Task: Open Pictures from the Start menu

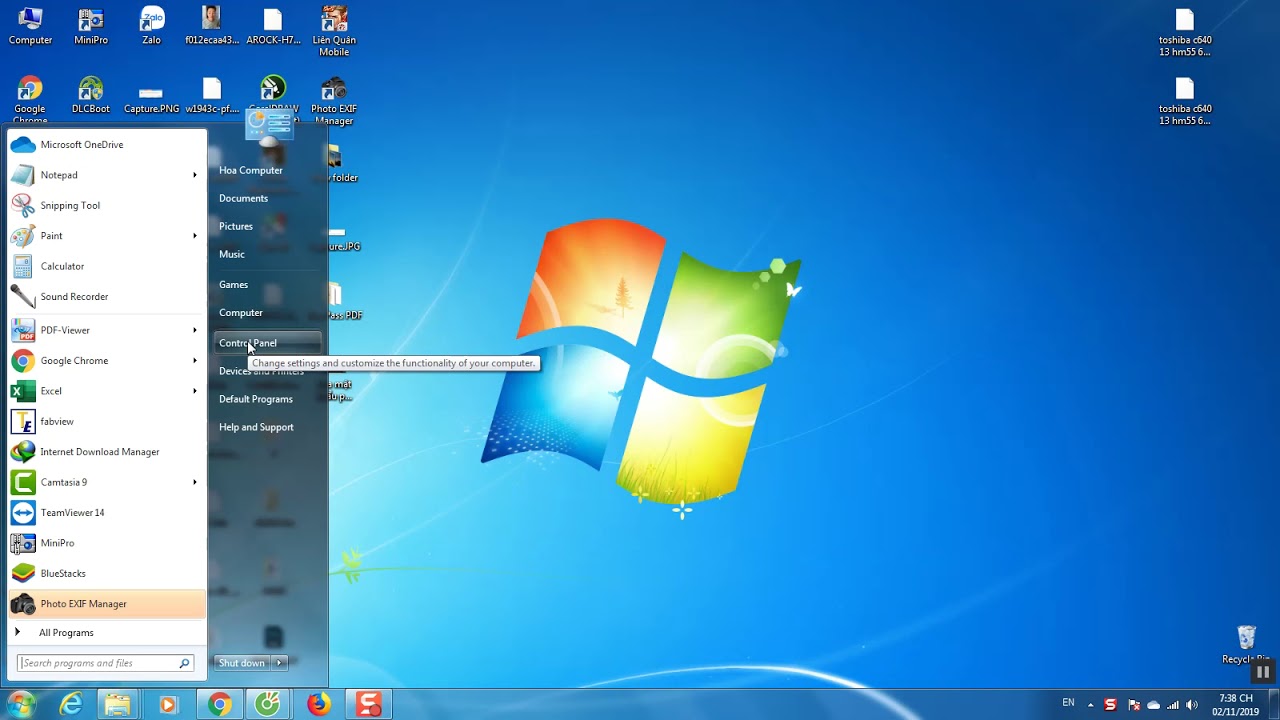Action: coord(236,227)
